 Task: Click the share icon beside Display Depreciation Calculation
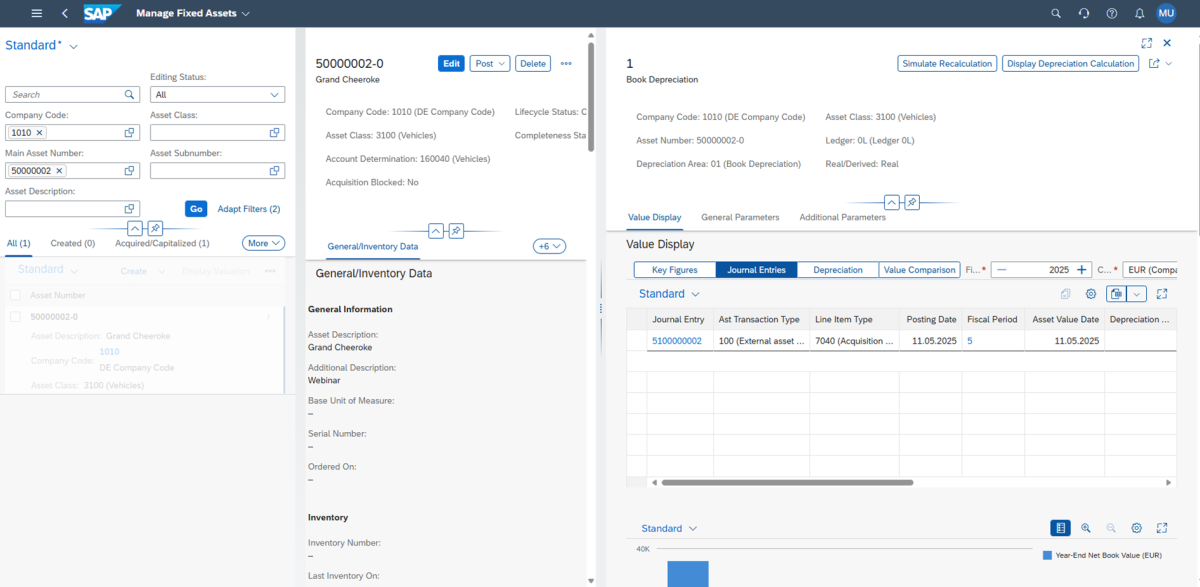tap(1154, 63)
